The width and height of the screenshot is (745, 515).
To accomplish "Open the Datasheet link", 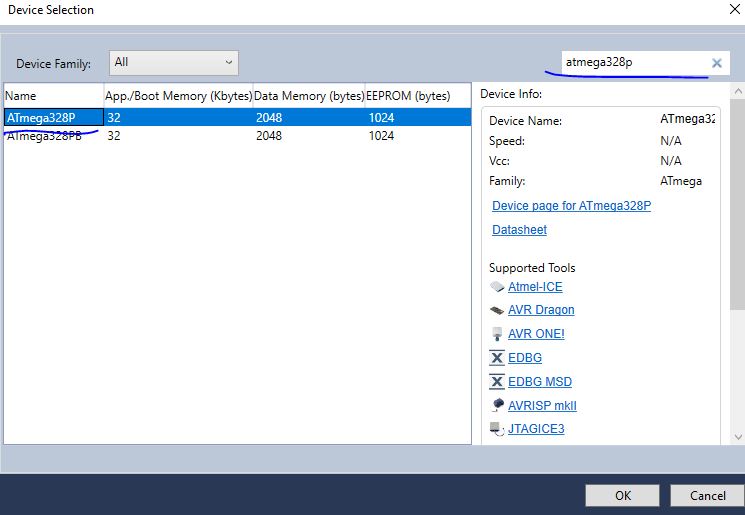I will 519,230.
